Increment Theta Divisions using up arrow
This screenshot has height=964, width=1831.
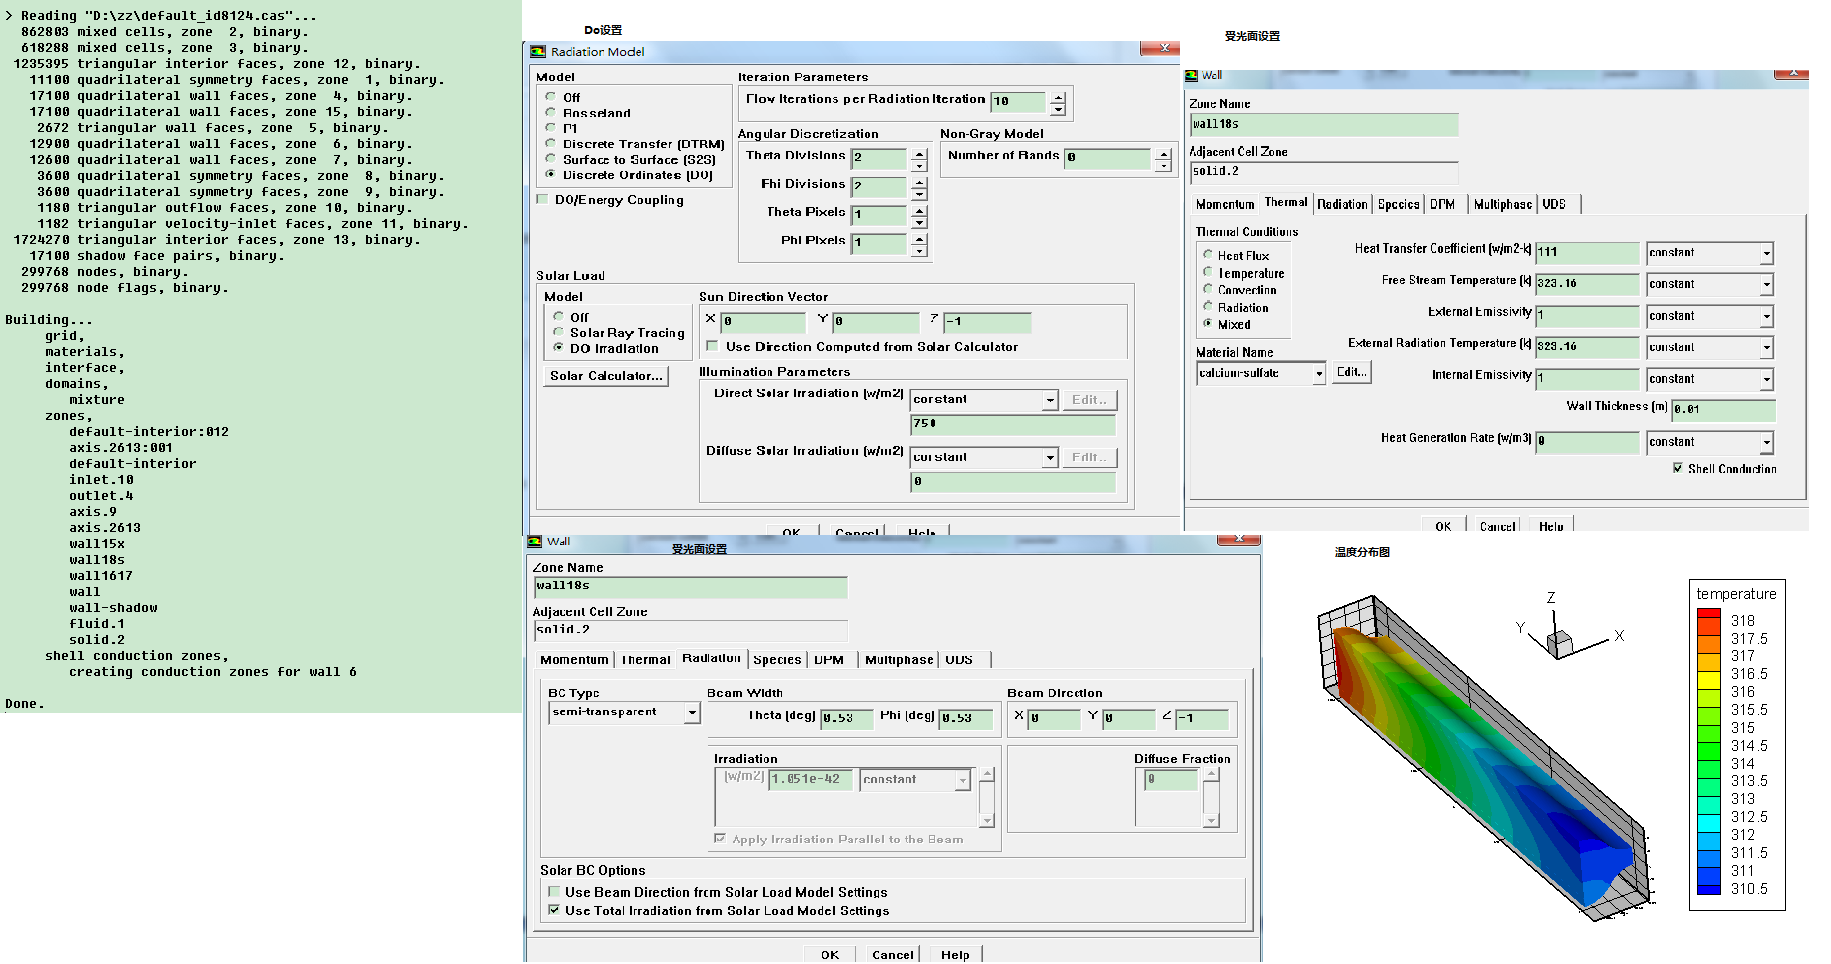[919, 153]
